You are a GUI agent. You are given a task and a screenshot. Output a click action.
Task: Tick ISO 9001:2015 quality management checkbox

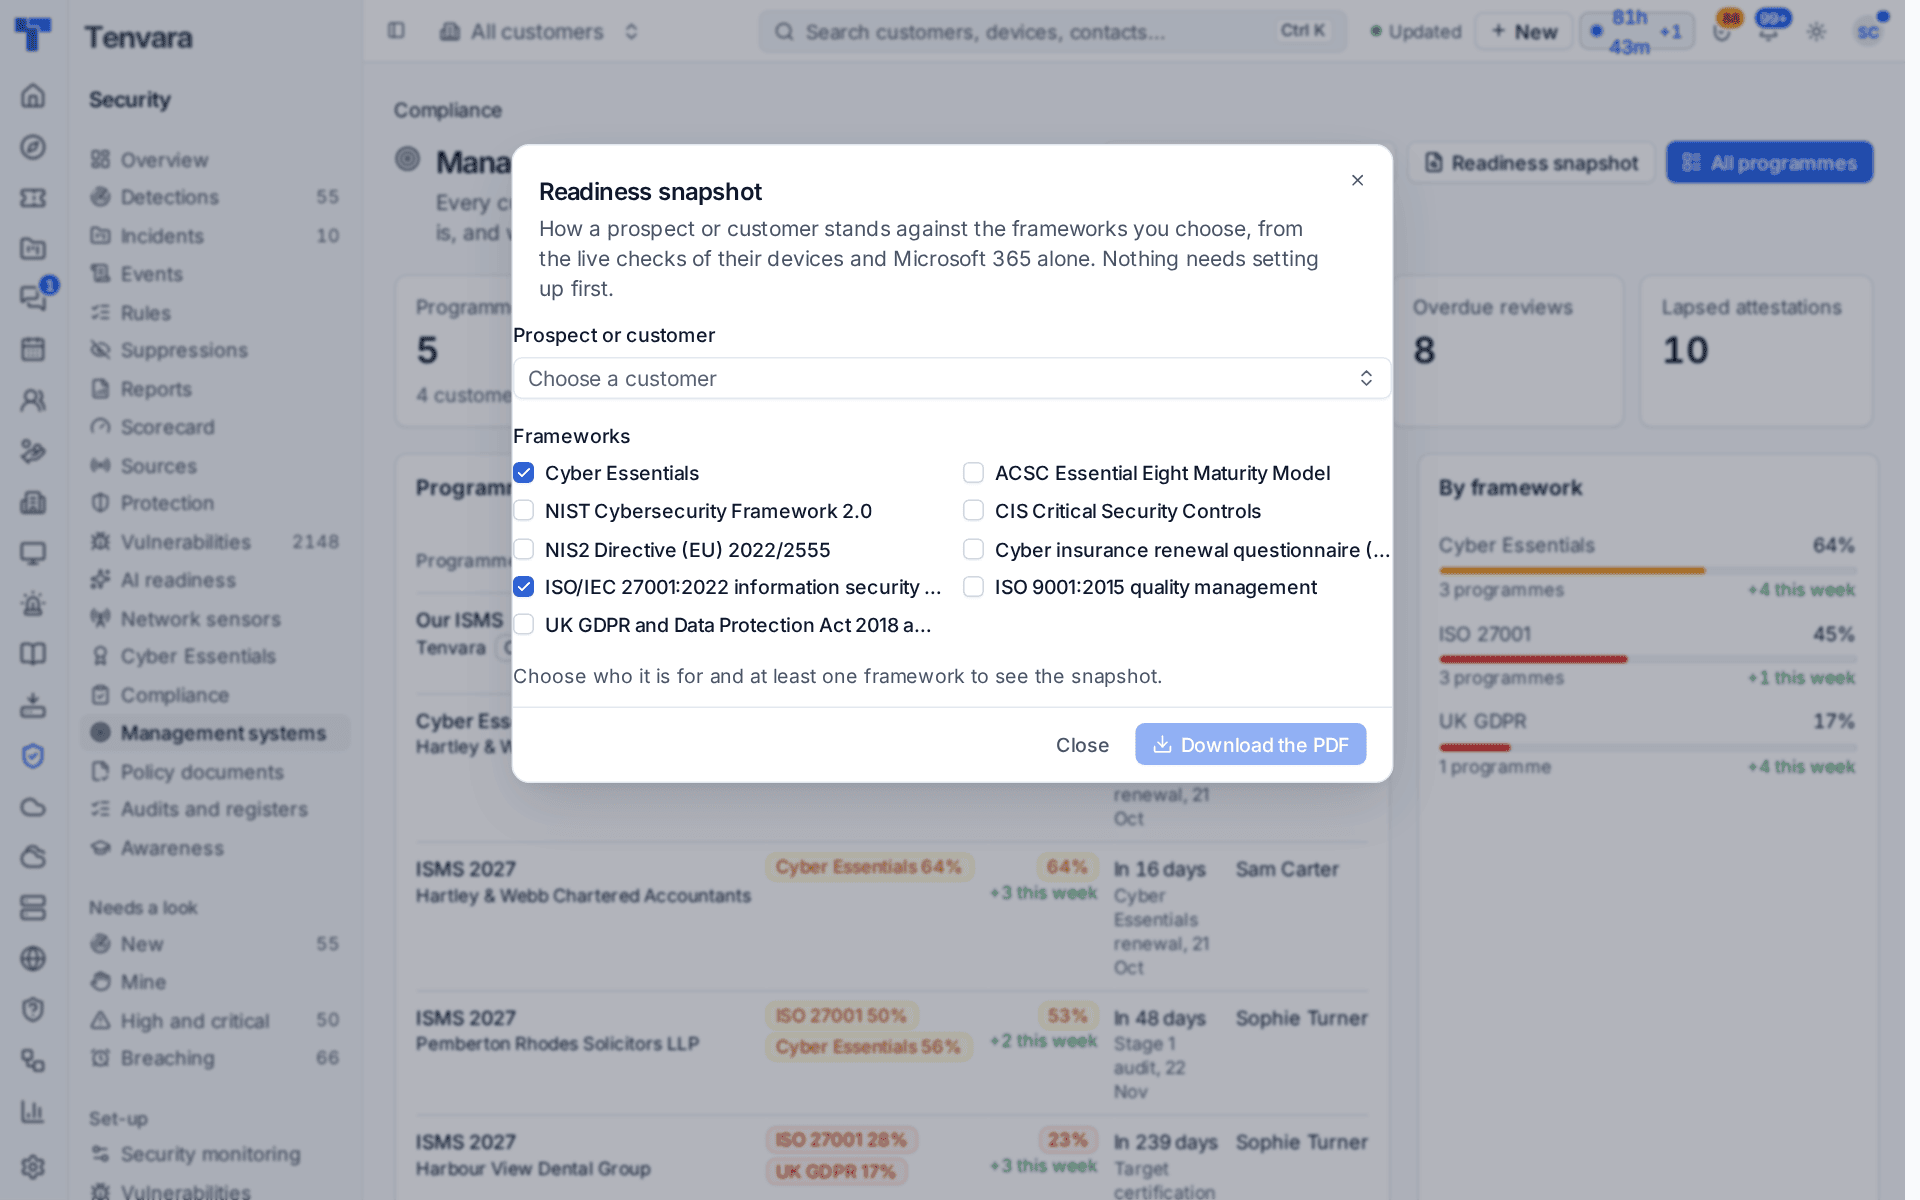click(x=973, y=587)
